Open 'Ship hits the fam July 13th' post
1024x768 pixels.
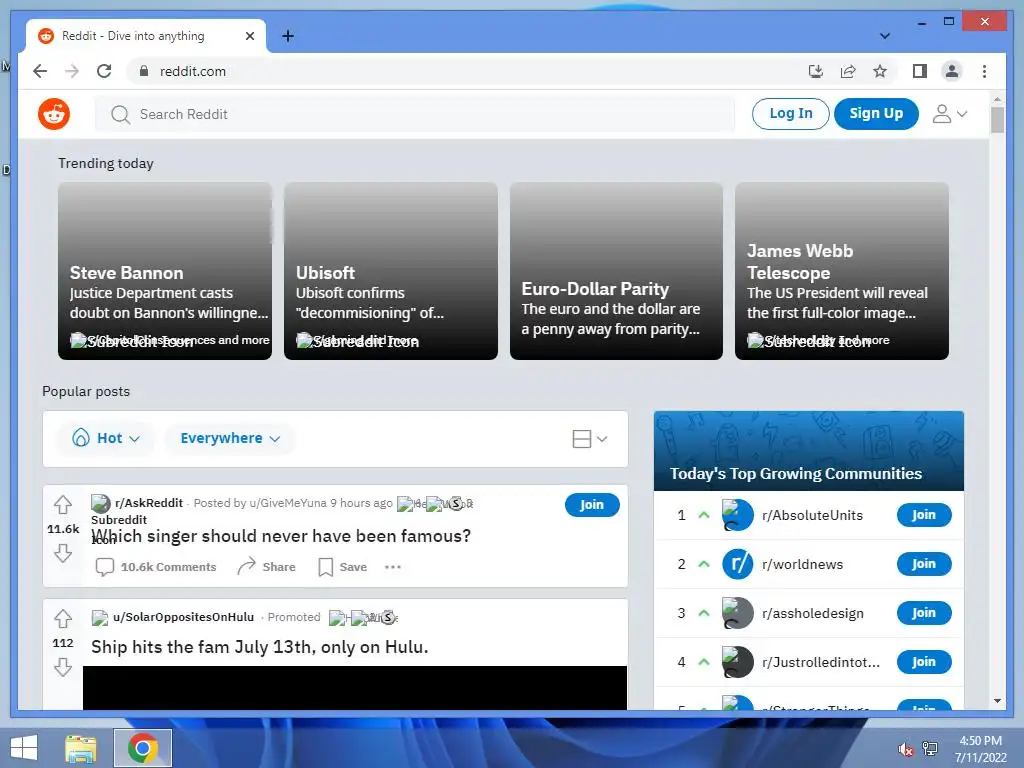tap(260, 647)
